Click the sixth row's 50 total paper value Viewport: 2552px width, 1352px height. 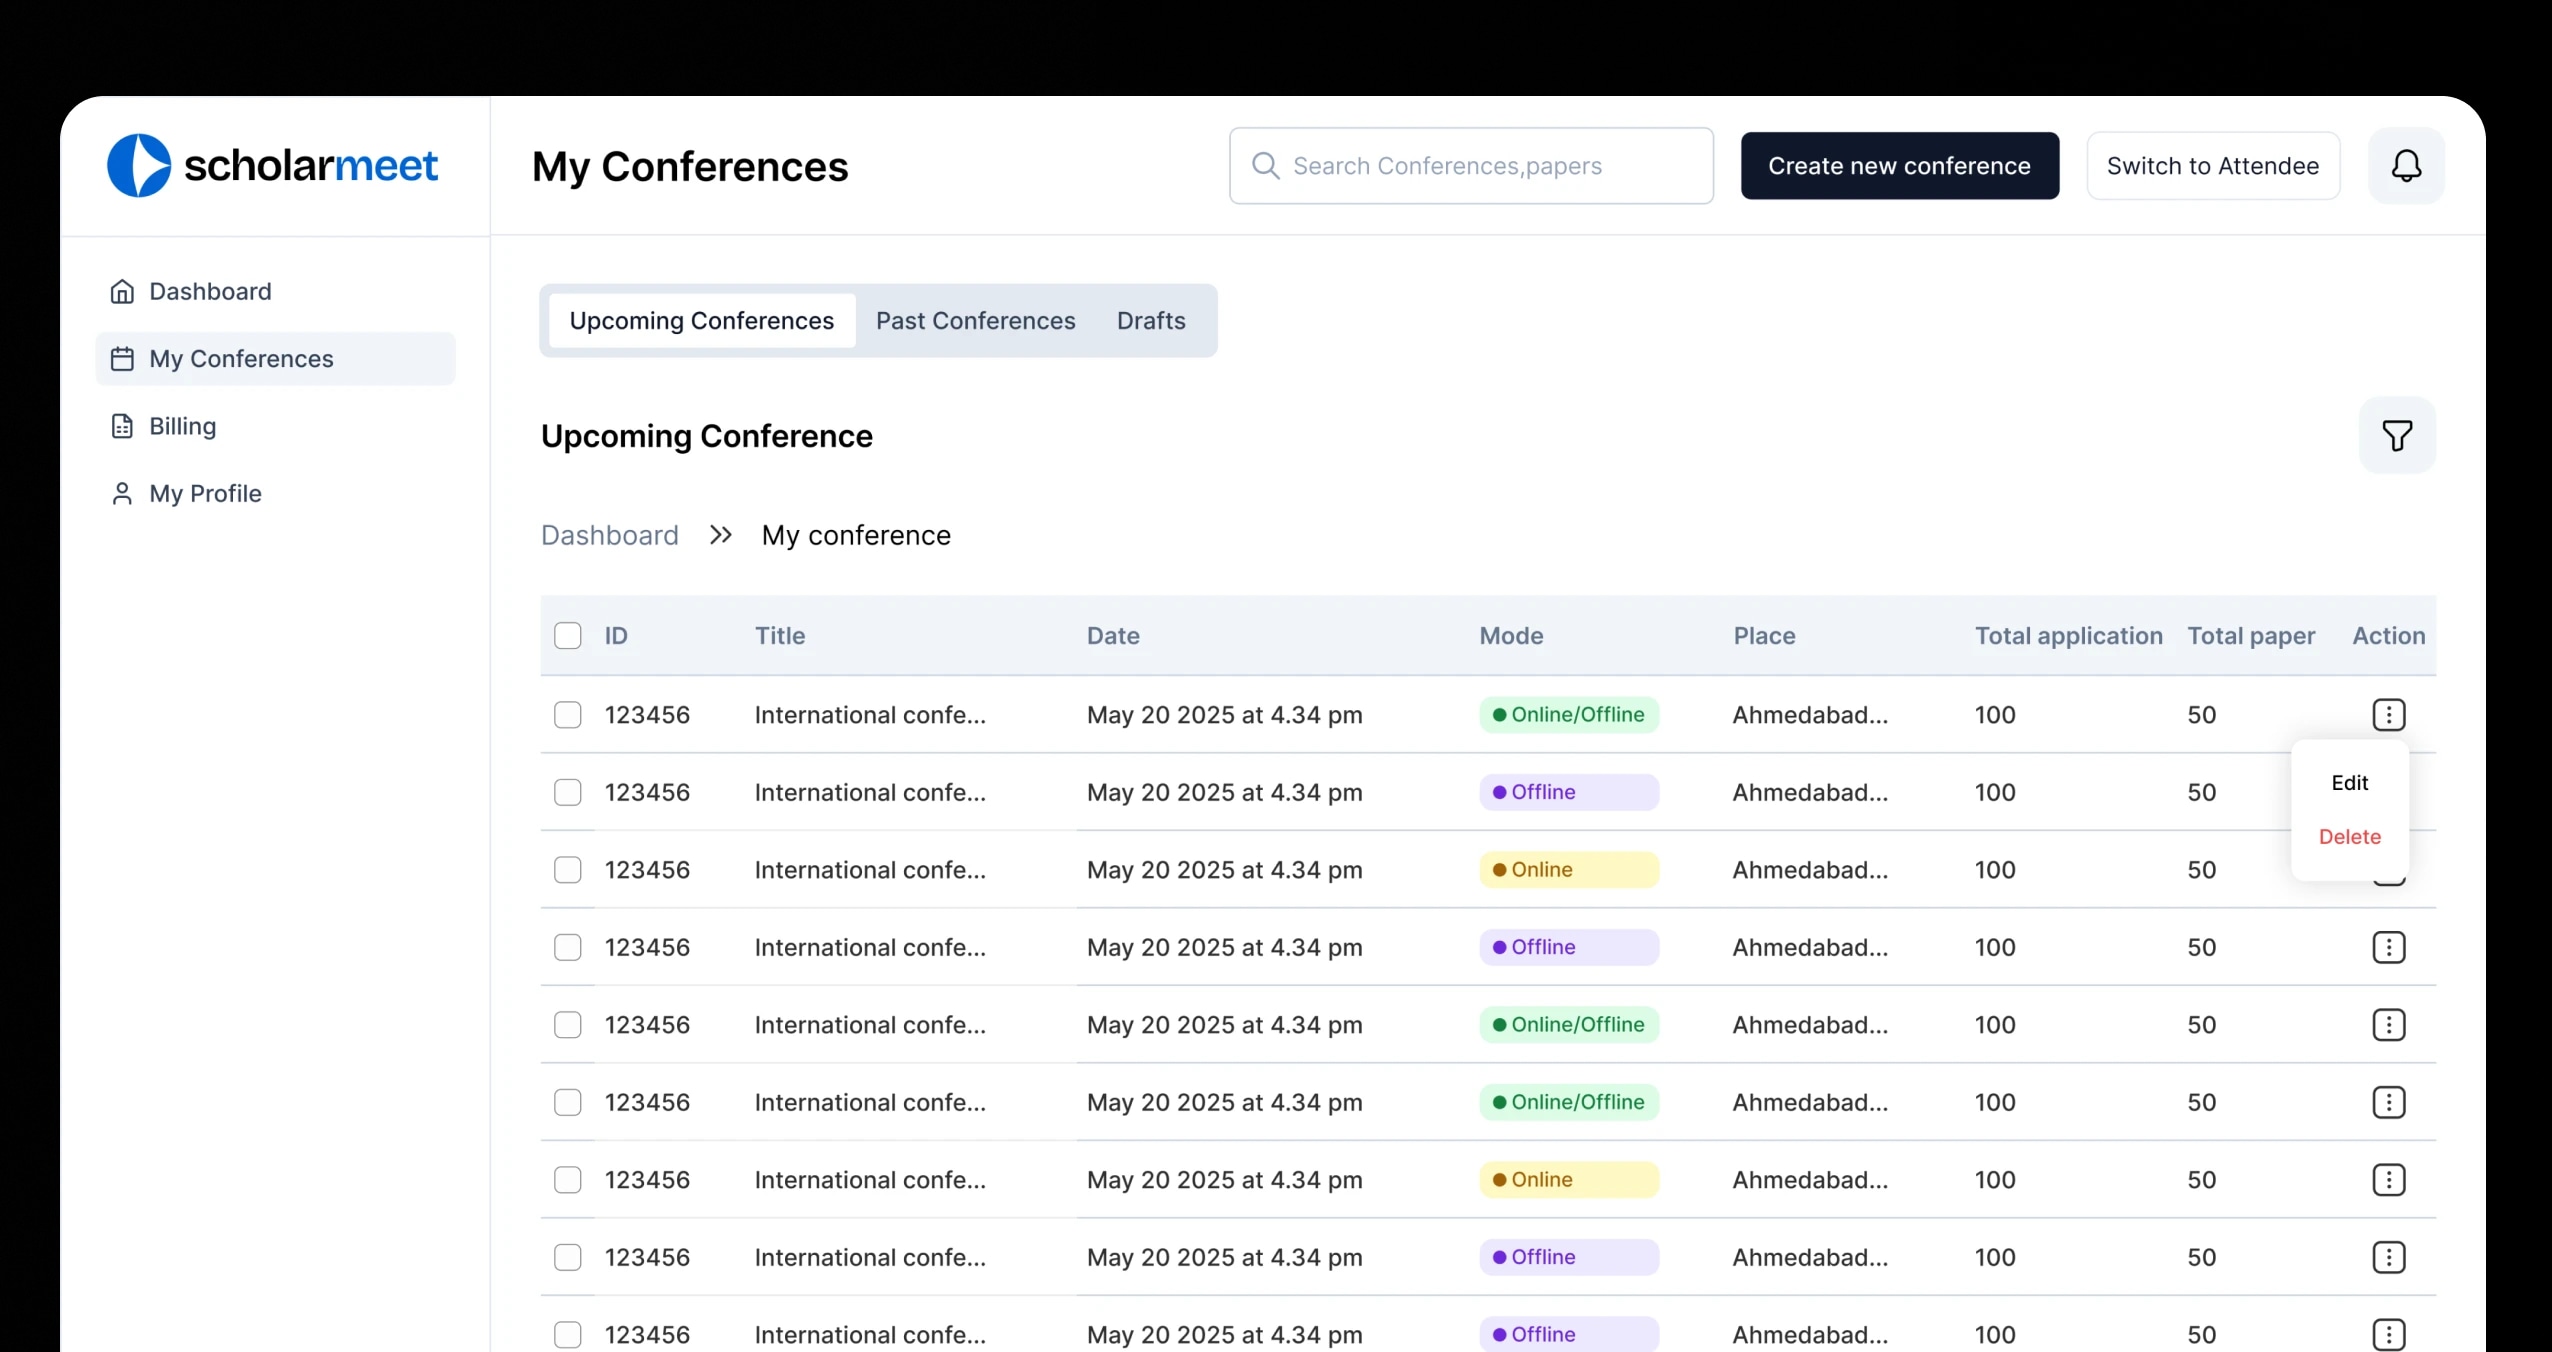pyautogui.click(x=2201, y=1102)
